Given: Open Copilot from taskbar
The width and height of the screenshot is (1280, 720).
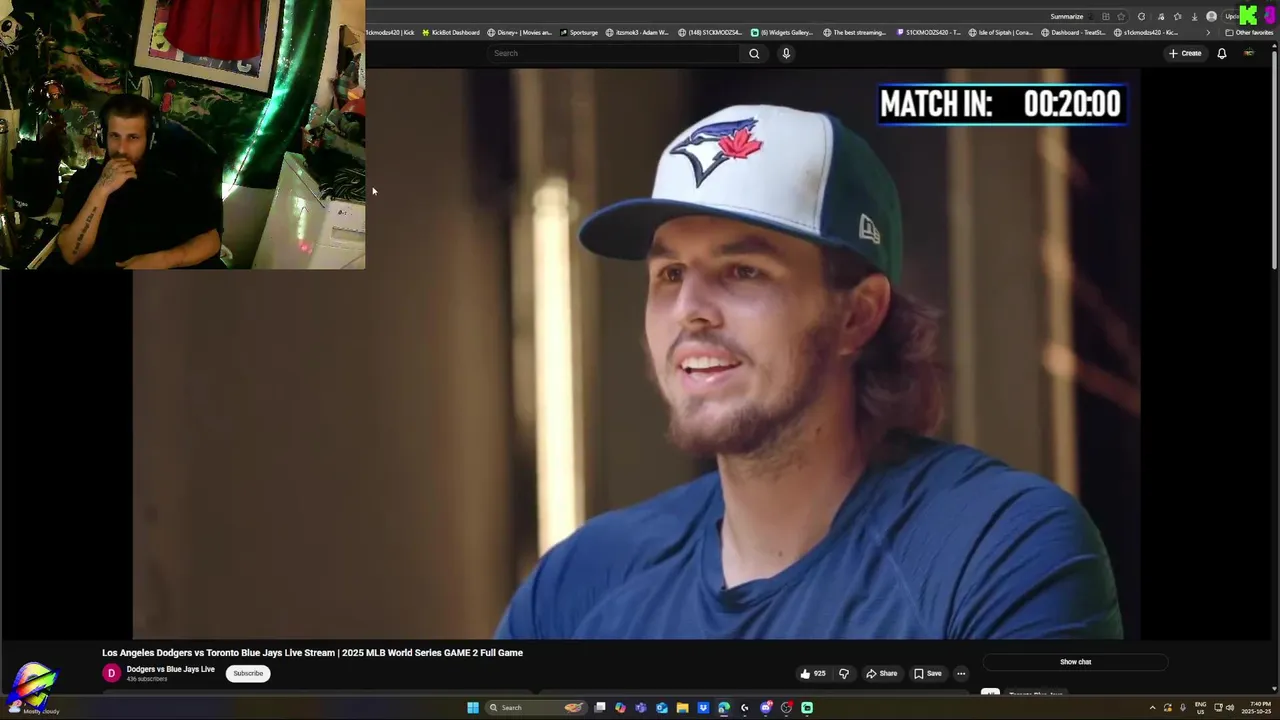Looking at the screenshot, I should pos(620,707).
